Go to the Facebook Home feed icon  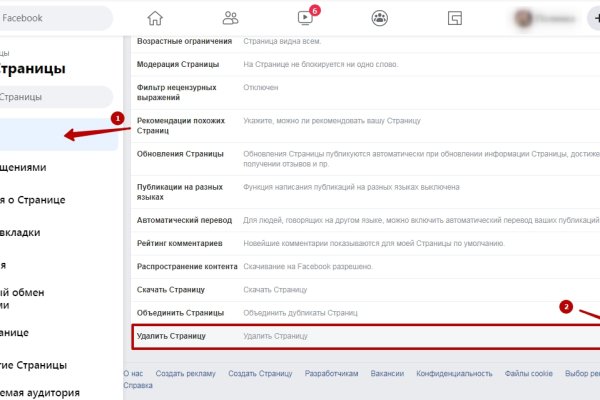(154, 17)
